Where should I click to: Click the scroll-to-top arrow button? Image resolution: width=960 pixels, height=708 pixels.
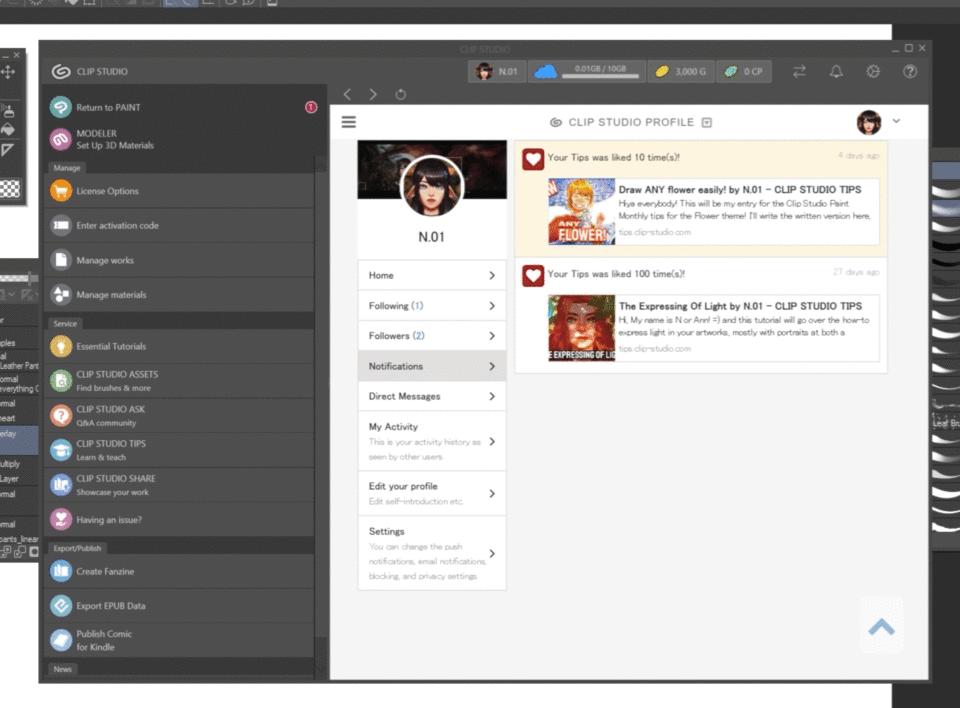(882, 627)
